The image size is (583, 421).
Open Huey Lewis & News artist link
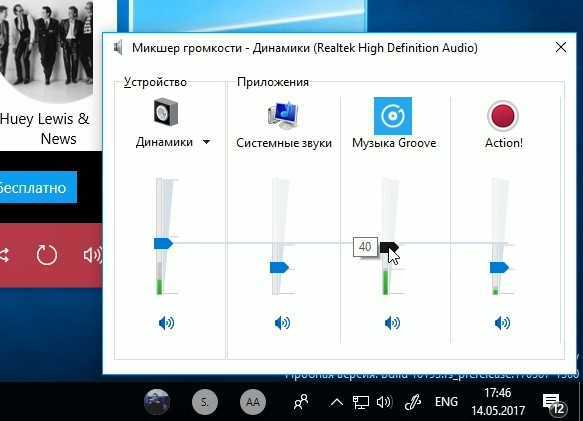[x=45, y=129]
